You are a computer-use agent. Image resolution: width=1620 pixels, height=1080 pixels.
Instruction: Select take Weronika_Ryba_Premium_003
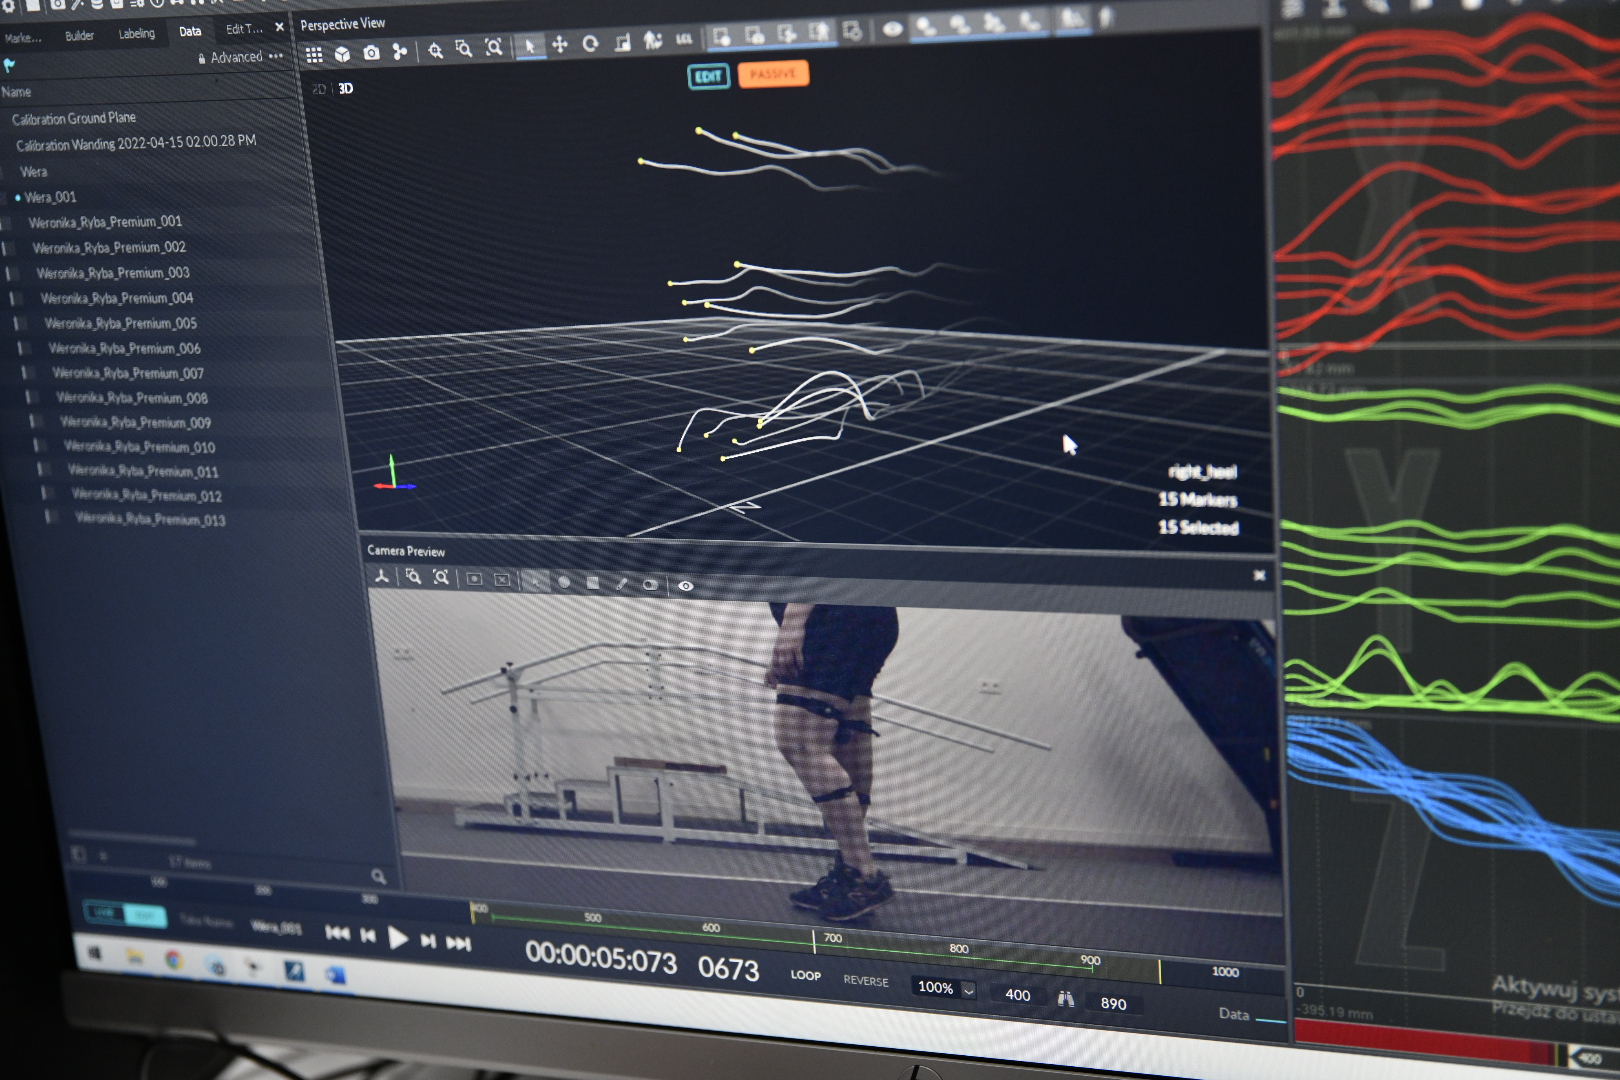click(x=113, y=273)
